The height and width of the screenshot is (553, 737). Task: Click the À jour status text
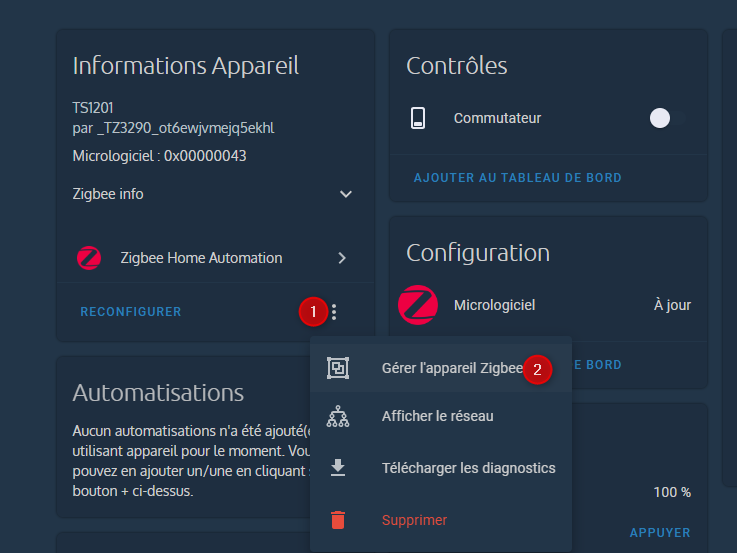(x=672, y=305)
